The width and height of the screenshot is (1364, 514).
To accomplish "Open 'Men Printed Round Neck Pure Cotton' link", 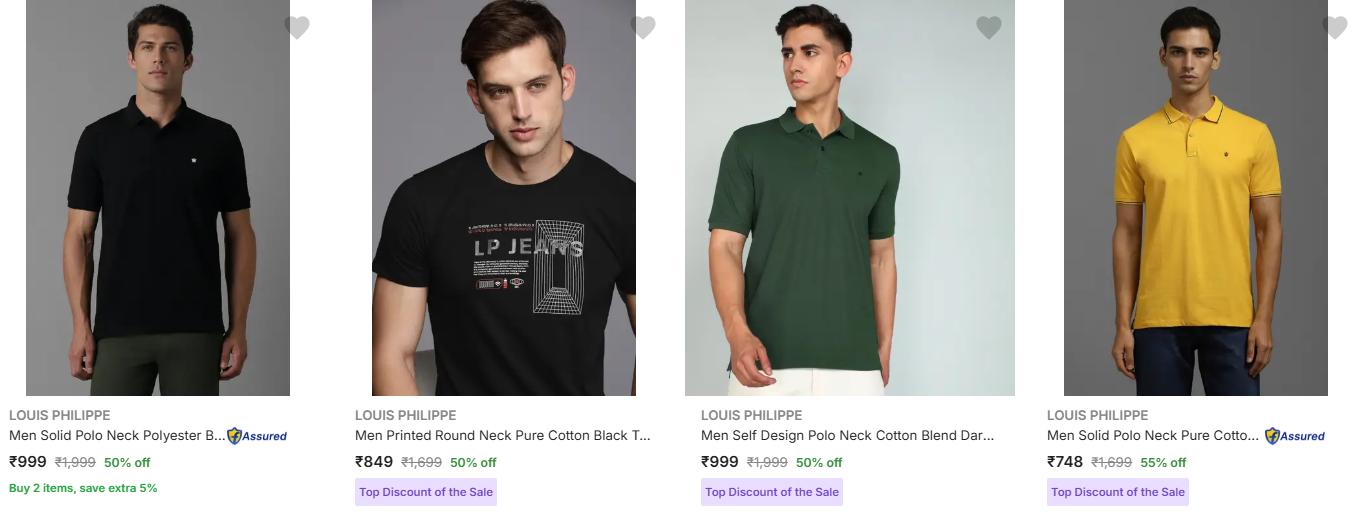I will [504, 436].
